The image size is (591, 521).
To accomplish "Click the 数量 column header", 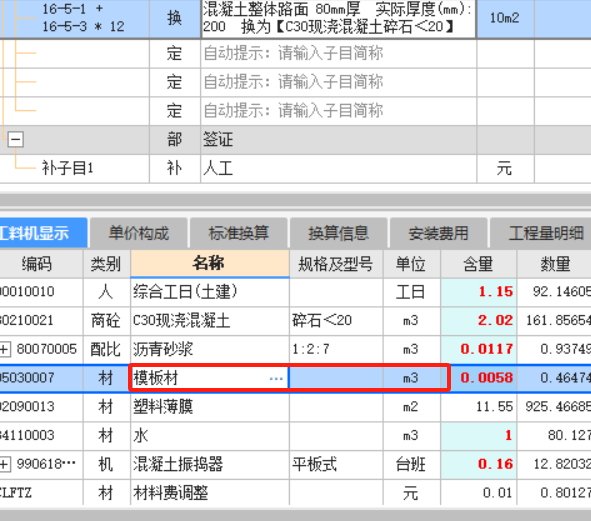I will pyautogui.click(x=554, y=264).
